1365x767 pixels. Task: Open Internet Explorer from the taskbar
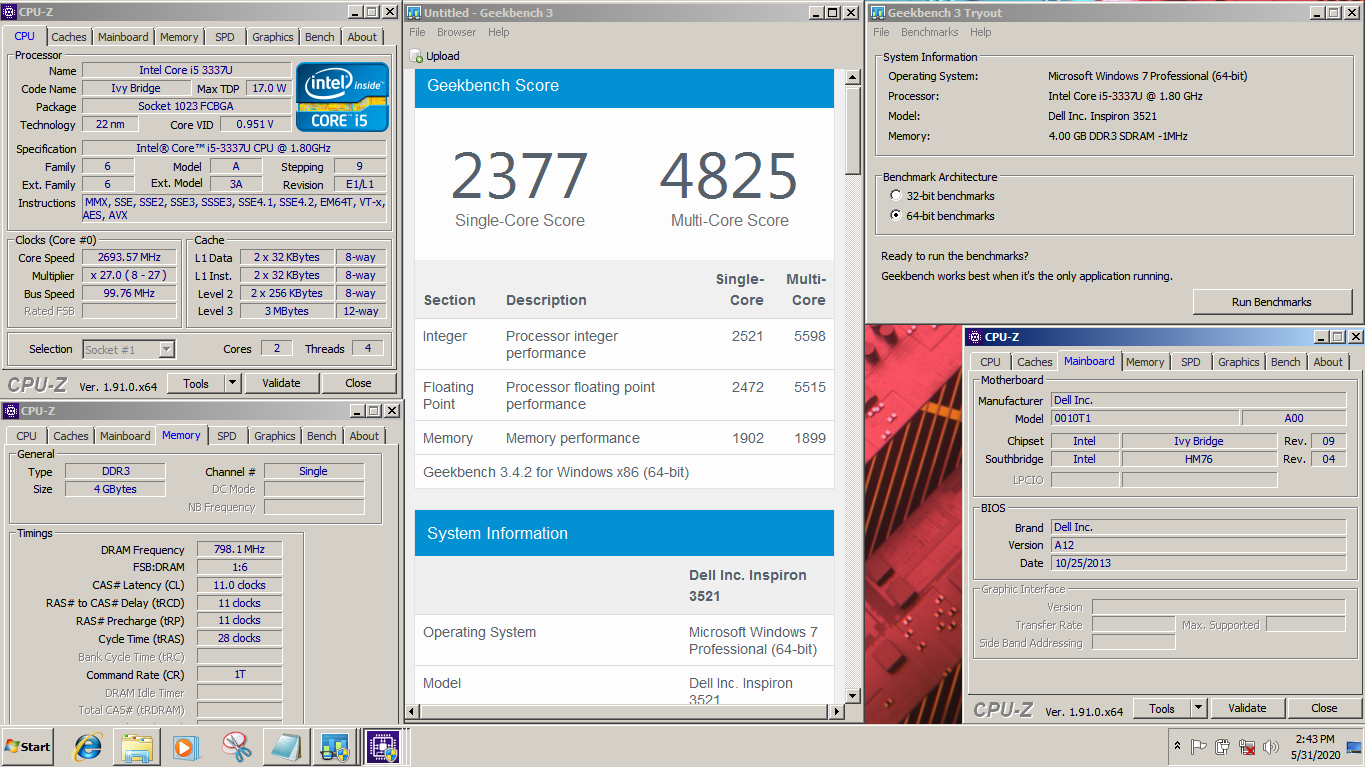click(89, 747)
